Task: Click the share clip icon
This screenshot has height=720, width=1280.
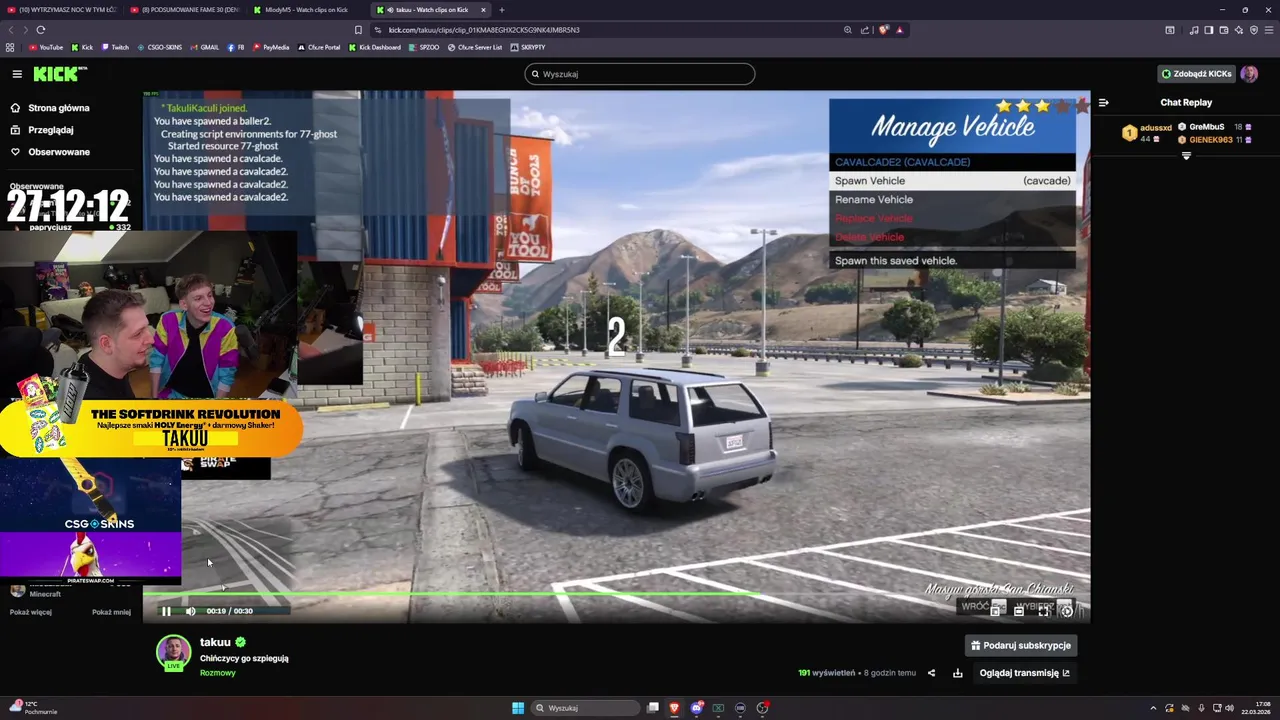Action: point(931,673)
